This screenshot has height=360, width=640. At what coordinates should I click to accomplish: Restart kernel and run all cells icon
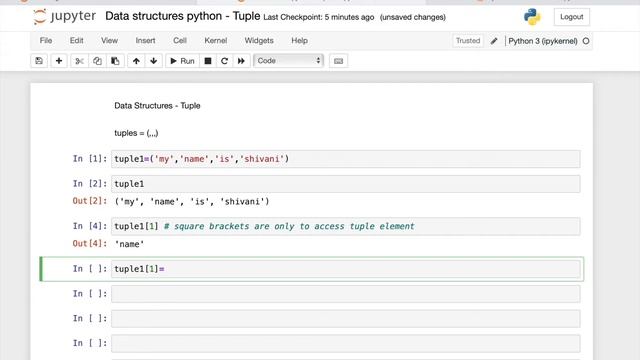click(x=241, y=61)
